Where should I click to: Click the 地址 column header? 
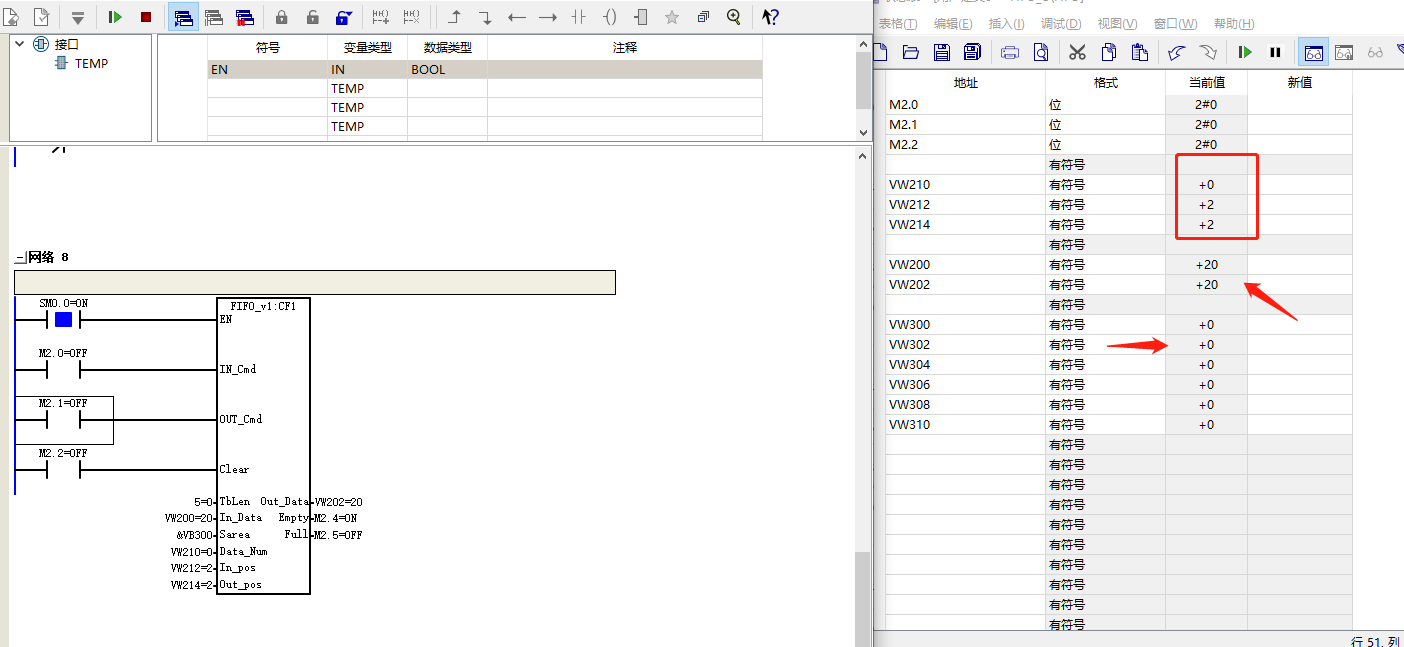click(965, 83)
